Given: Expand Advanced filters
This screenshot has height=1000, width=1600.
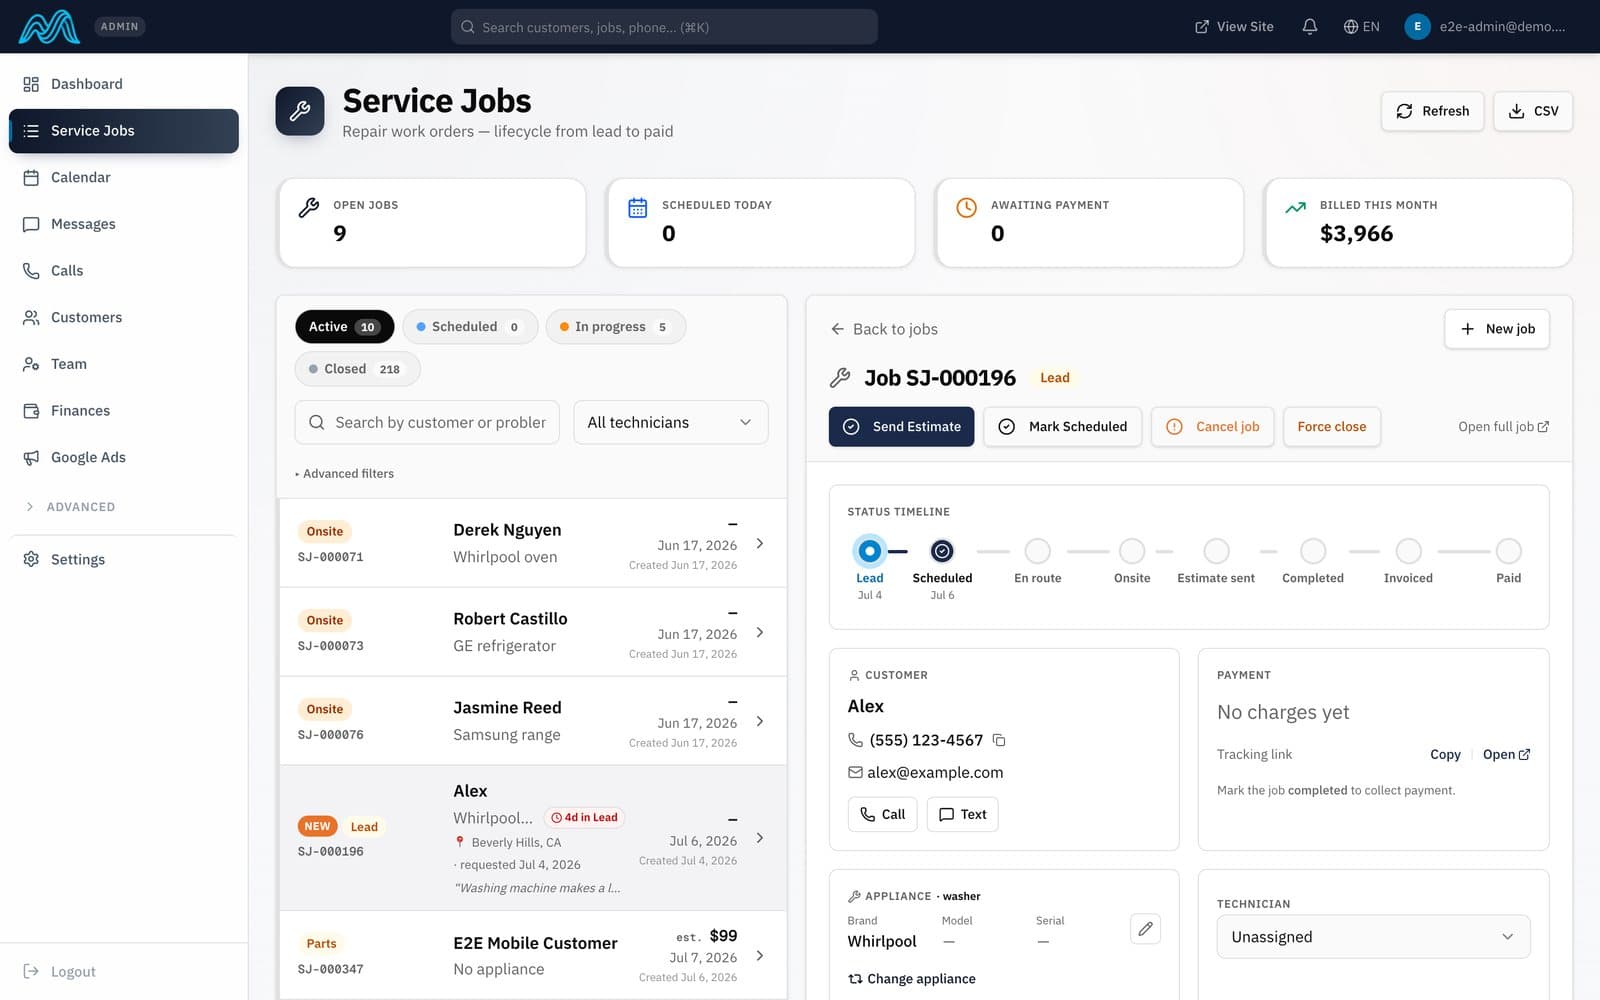Looking at the screenshot, I should tap(344, 474).
